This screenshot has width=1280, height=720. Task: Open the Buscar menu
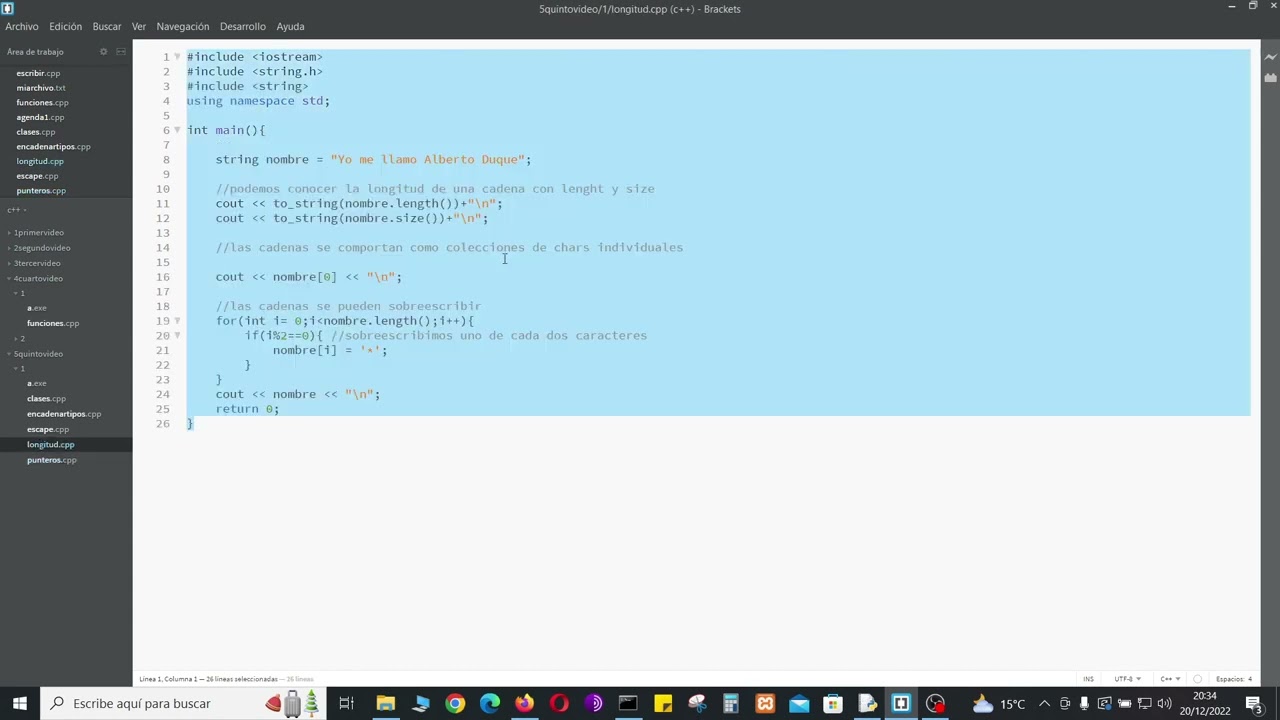(x=107, y=26)
